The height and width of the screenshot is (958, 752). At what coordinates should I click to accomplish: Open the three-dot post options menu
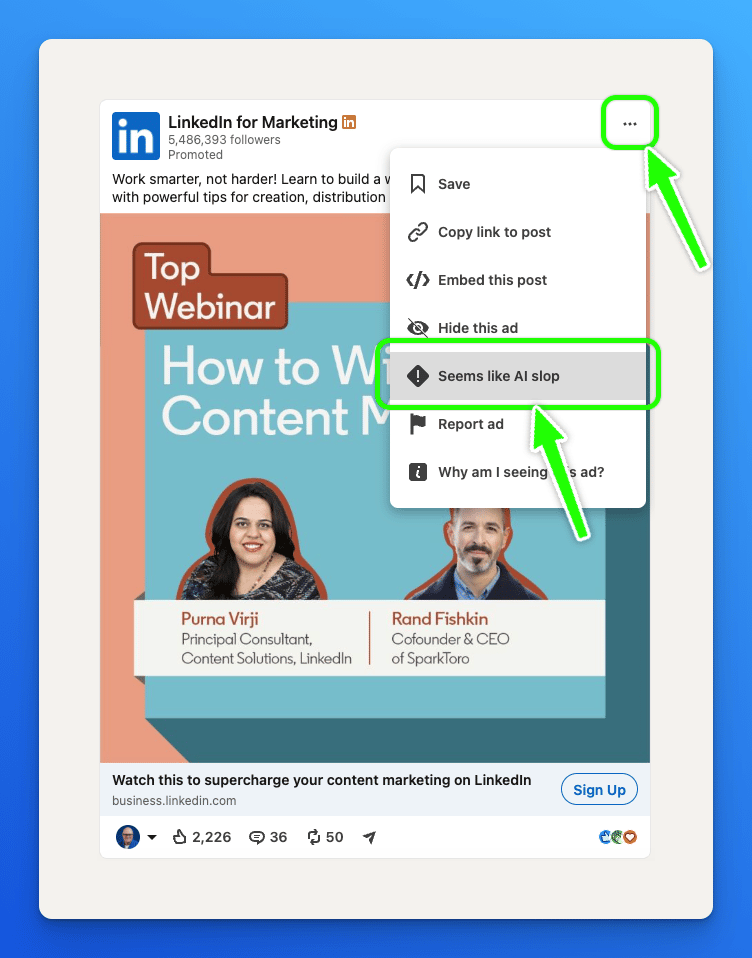(629, 124)
